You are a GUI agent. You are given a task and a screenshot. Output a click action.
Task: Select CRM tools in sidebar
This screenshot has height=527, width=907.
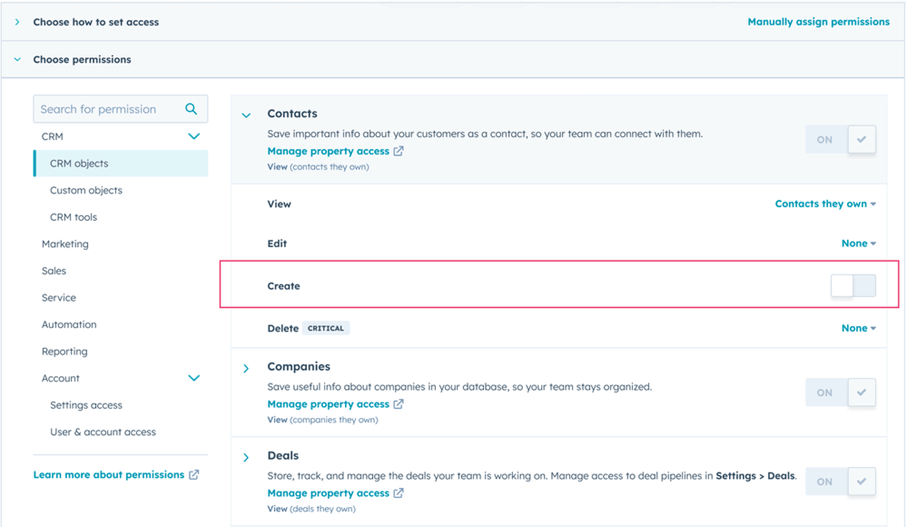pos(73,217)
